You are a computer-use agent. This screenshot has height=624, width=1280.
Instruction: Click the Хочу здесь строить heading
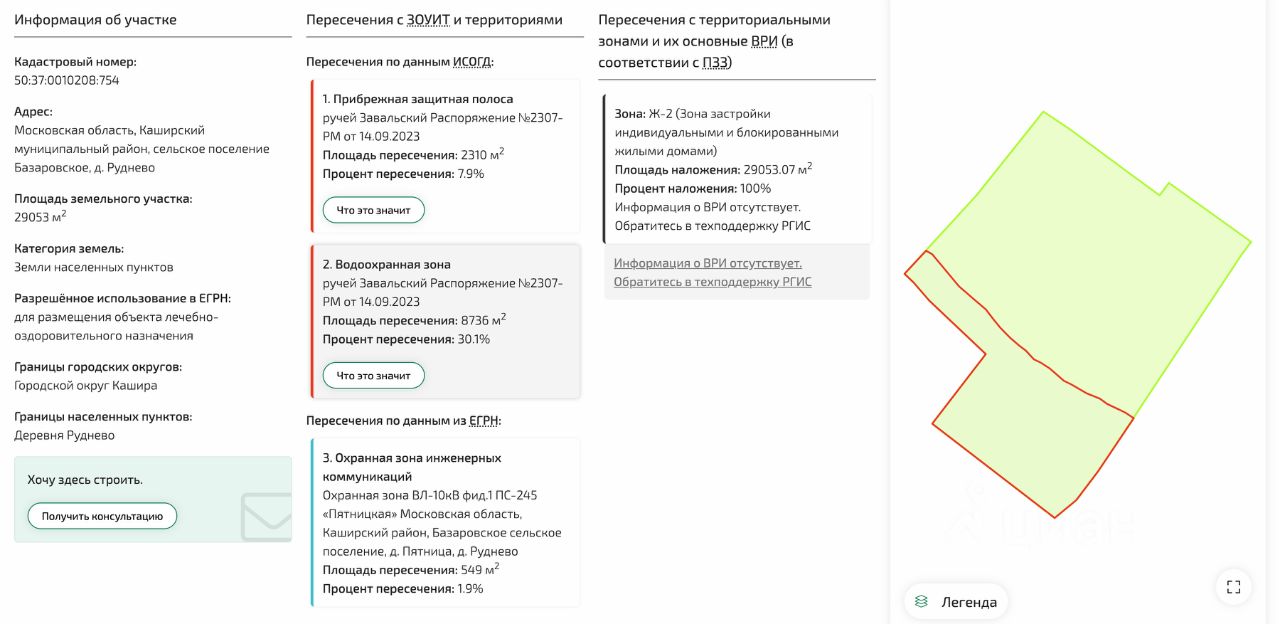coord(85,480)
